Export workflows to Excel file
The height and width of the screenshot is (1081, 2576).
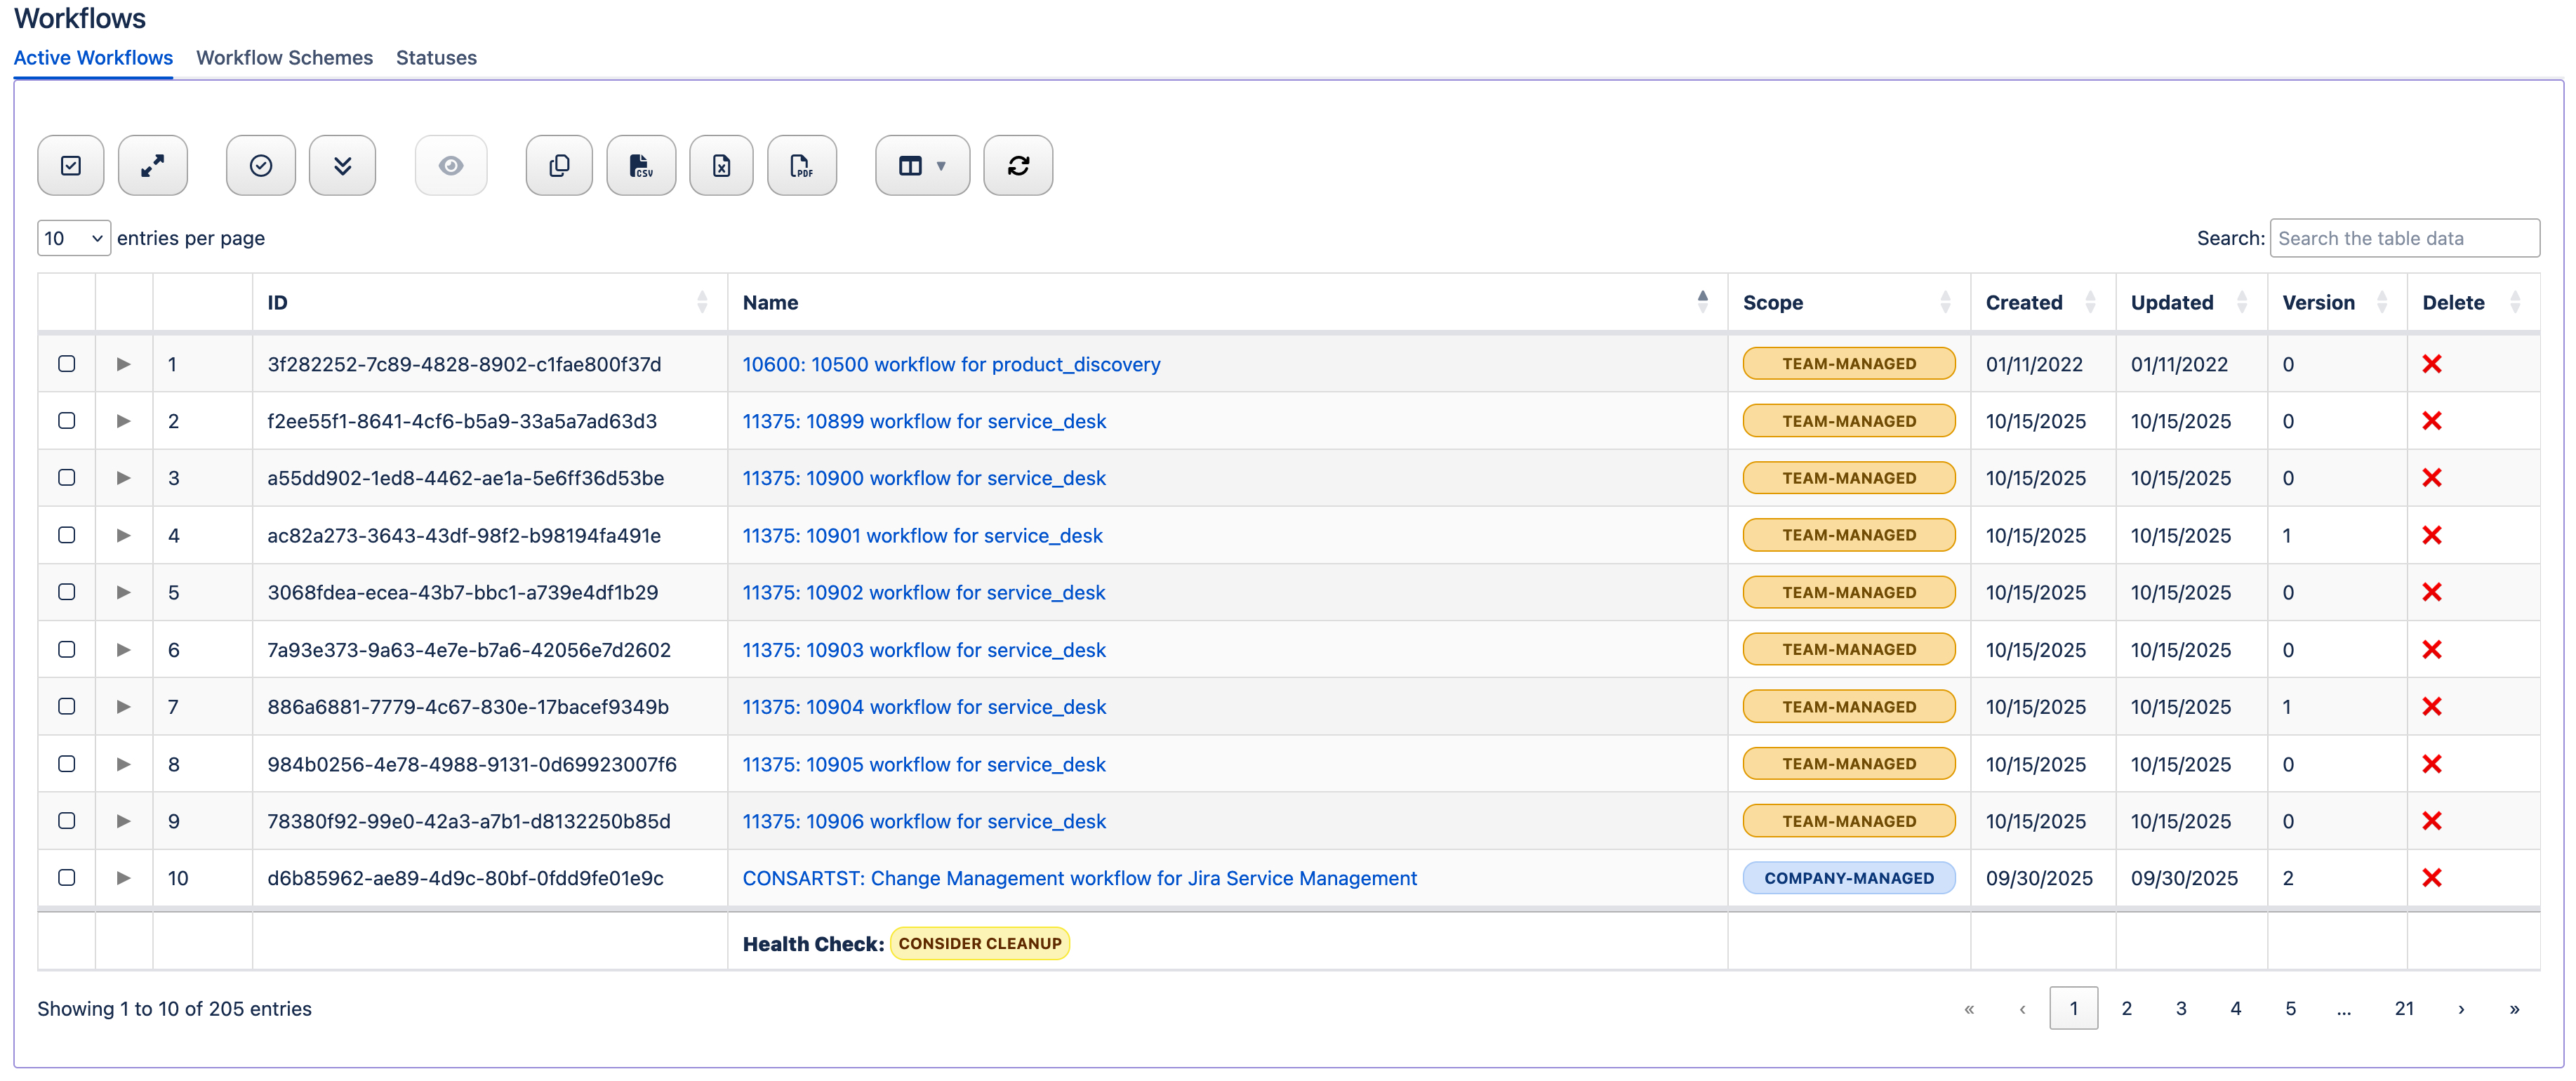click(x=722, y=165)
